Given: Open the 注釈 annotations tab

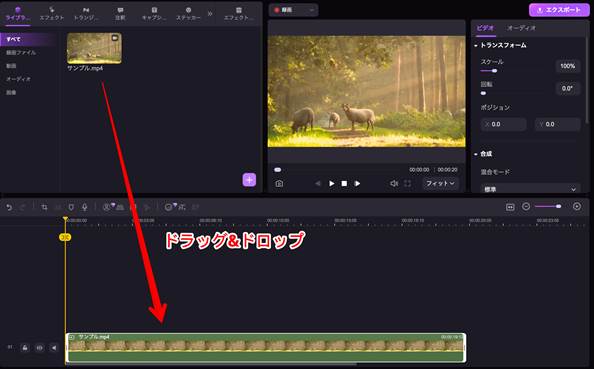Looking at the screenshot, I should [120, 14].
